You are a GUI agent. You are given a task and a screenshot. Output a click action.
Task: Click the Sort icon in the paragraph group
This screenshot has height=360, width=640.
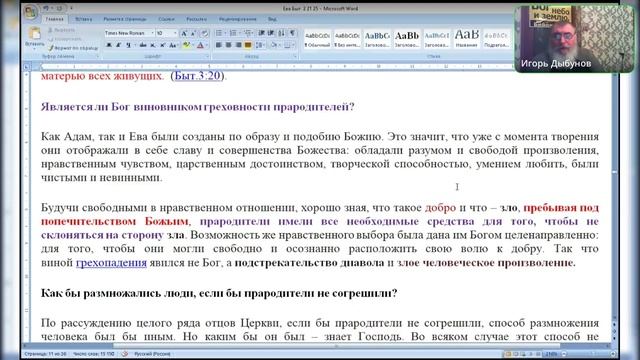coord(282,33)
